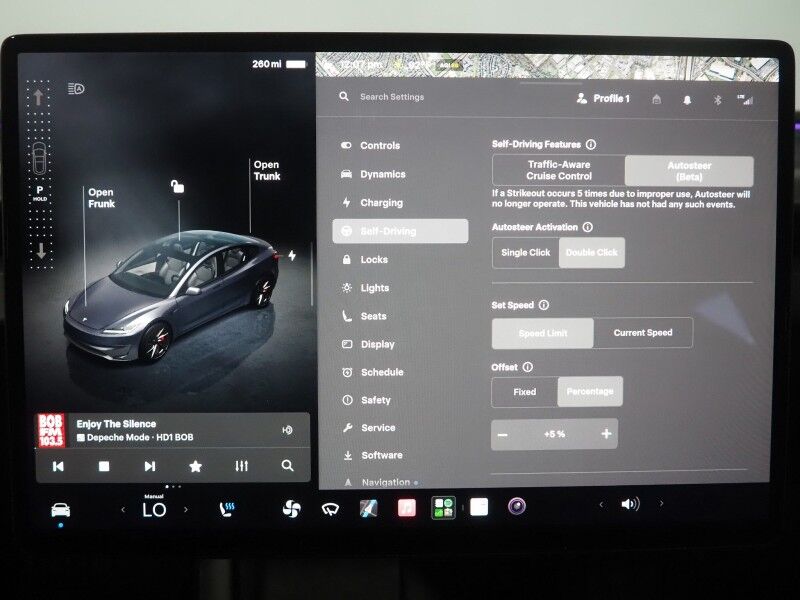
Task: Stop the media playback
Action: (x=104, y=466)
